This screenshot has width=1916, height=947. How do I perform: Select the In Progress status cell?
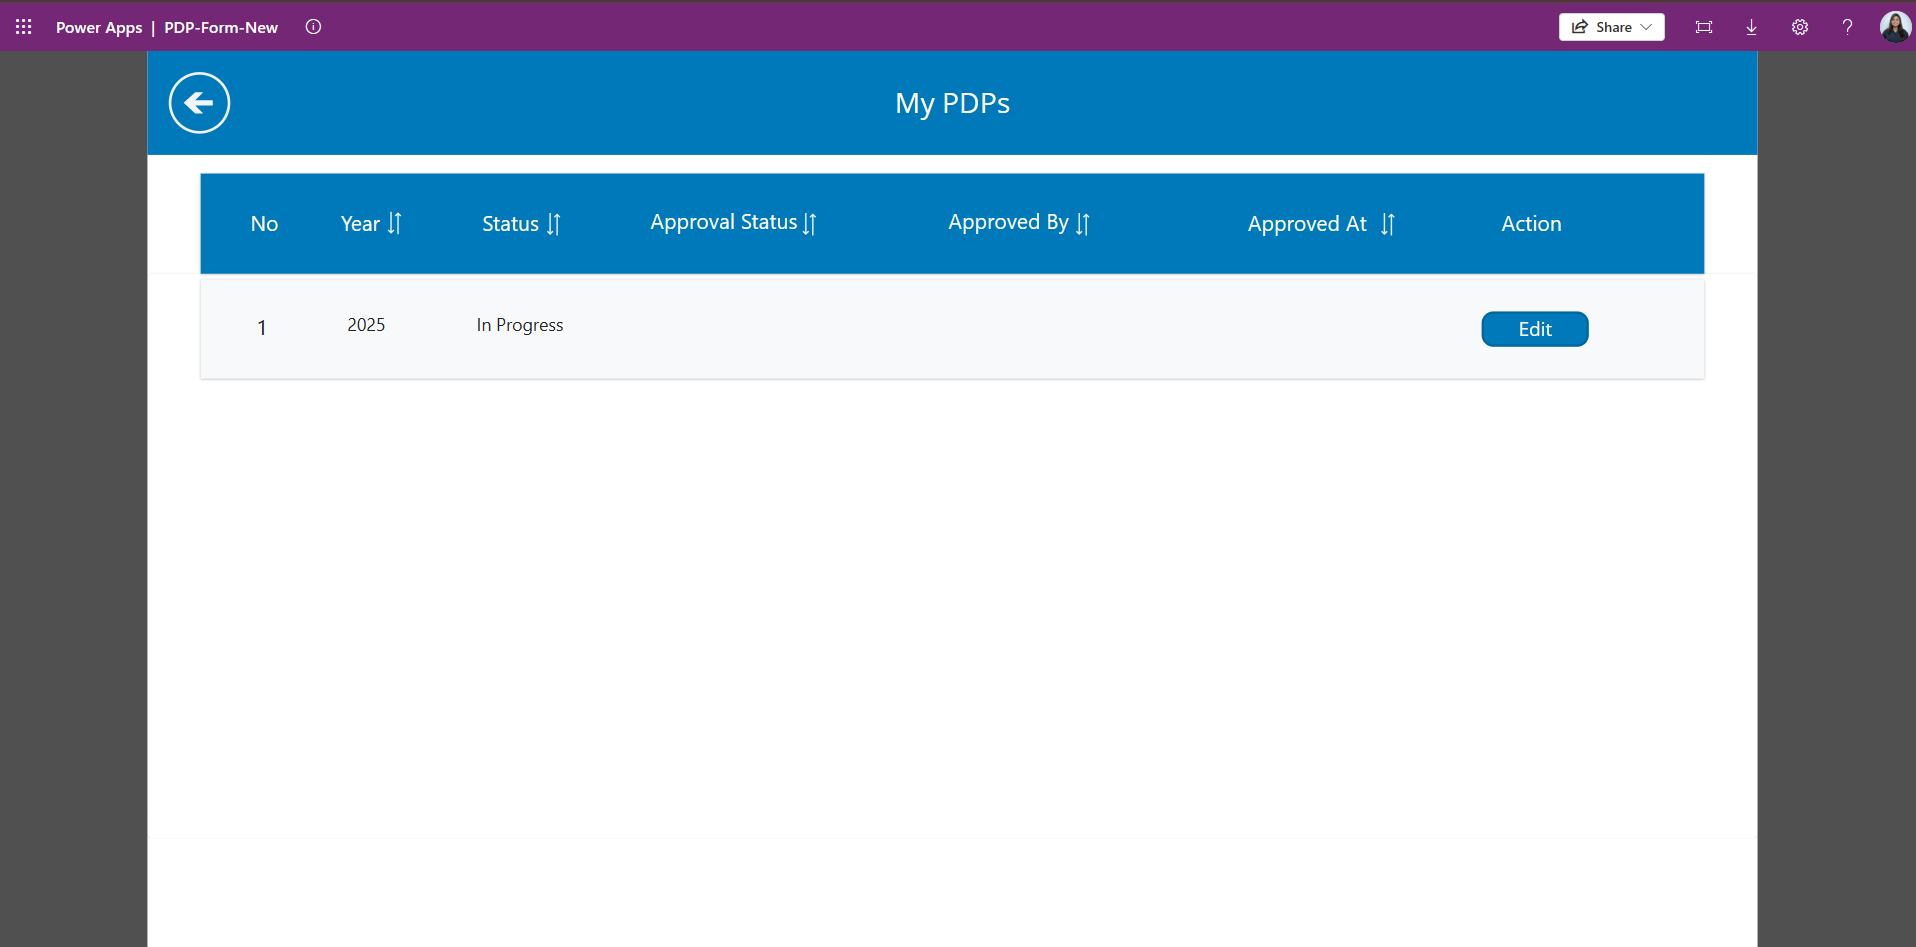point(519,325)
